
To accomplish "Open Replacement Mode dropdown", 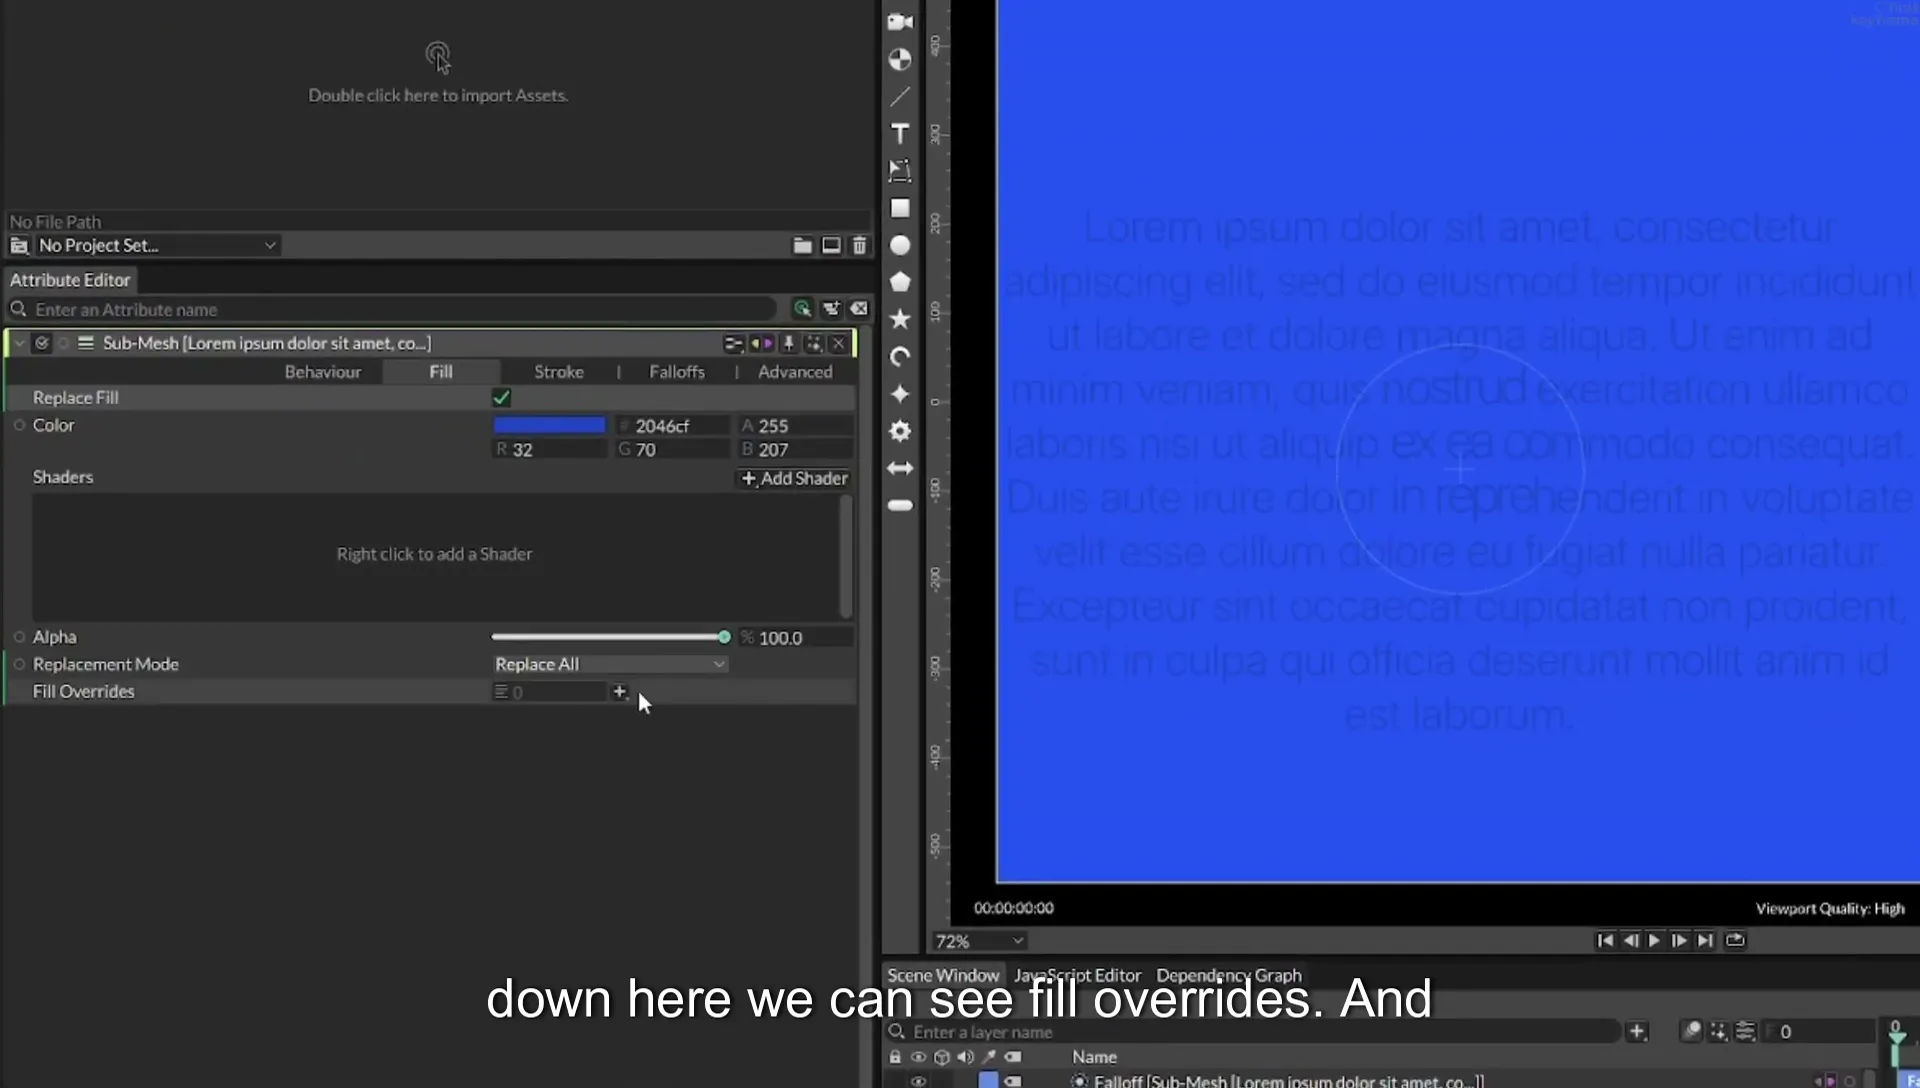I will [x=609, y=664].
